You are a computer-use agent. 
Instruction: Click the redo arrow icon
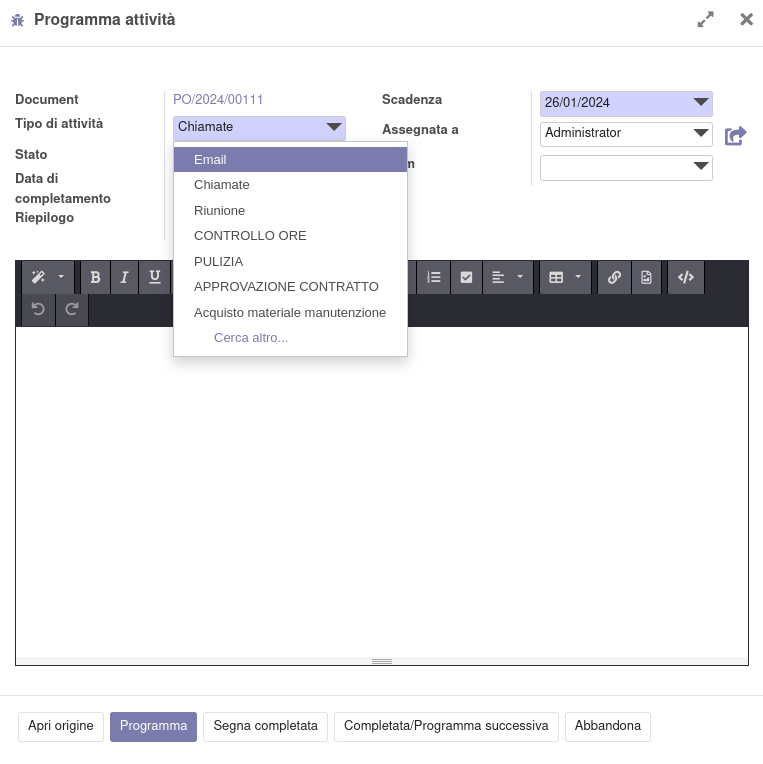coord(72,310)
